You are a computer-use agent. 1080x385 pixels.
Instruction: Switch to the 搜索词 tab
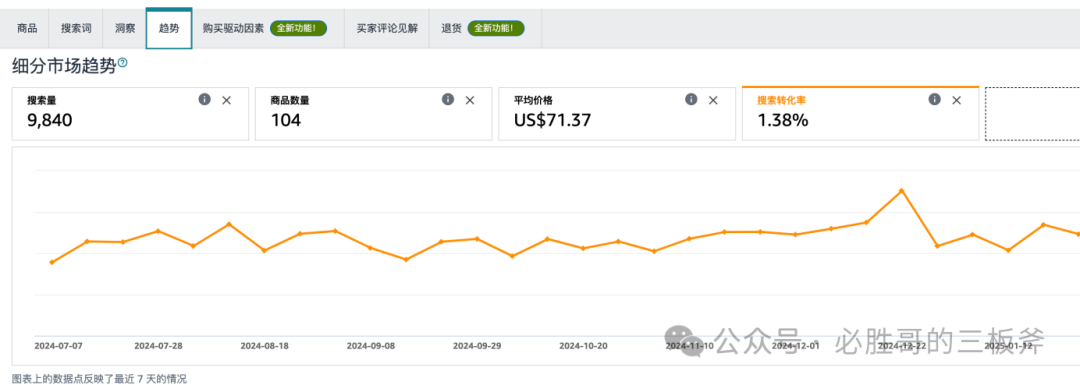coord(75,28)
